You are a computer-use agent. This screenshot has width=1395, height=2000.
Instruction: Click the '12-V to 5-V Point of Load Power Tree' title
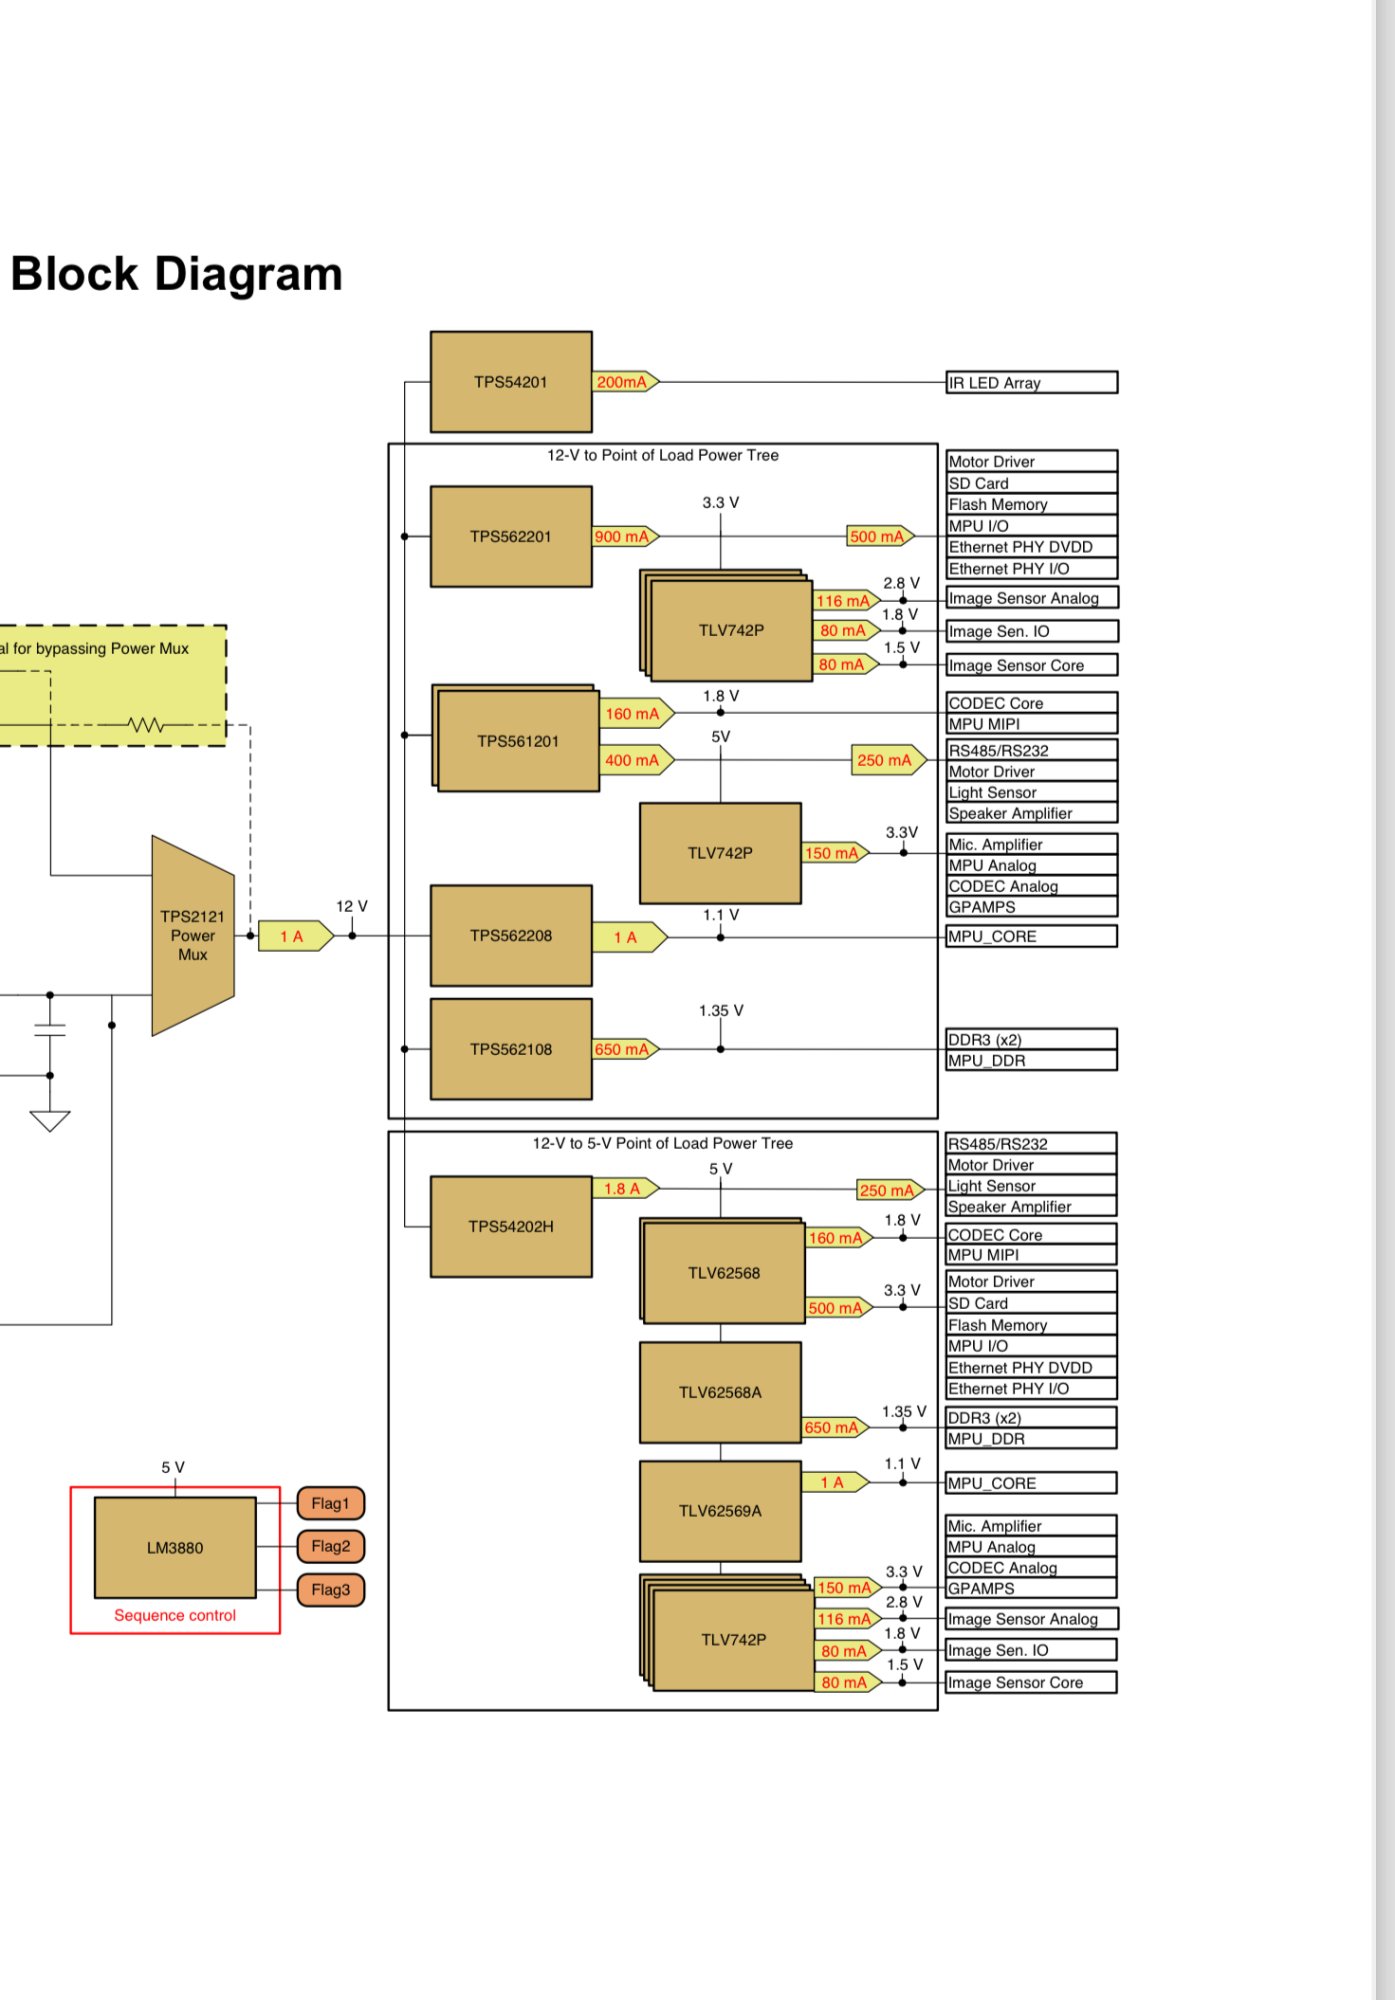(x=662, y=1143)
